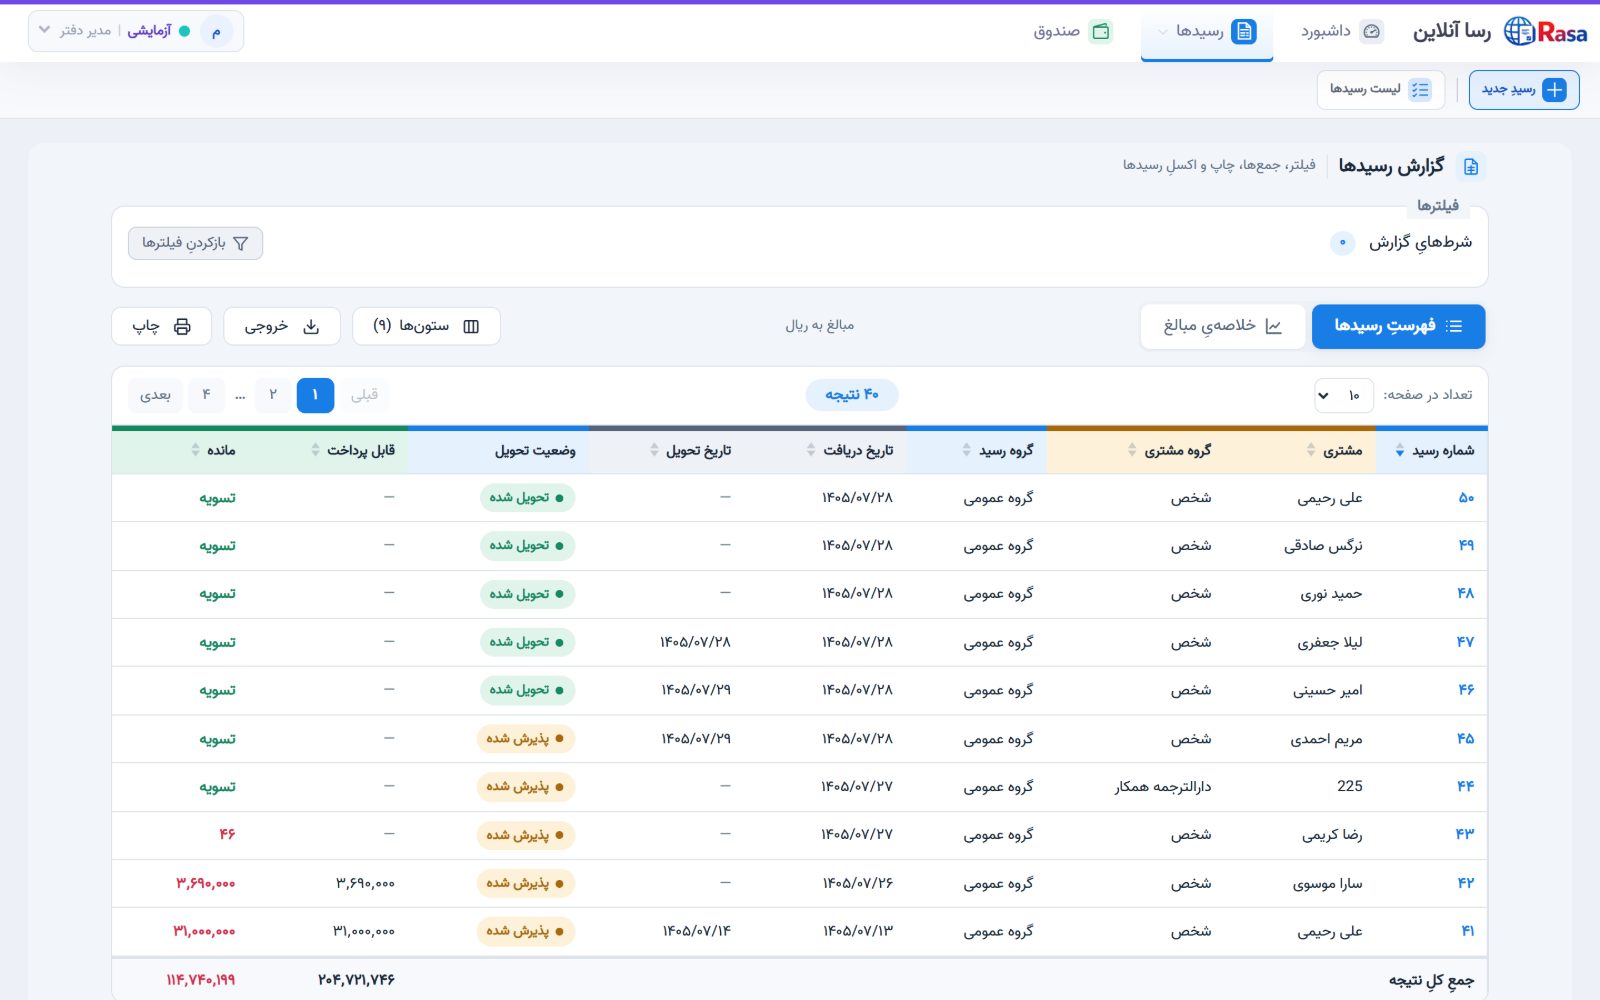Click the chart icon on خلاصه‌ی مبالغ
1600x1000 pixels.
tap(1273, 326)
